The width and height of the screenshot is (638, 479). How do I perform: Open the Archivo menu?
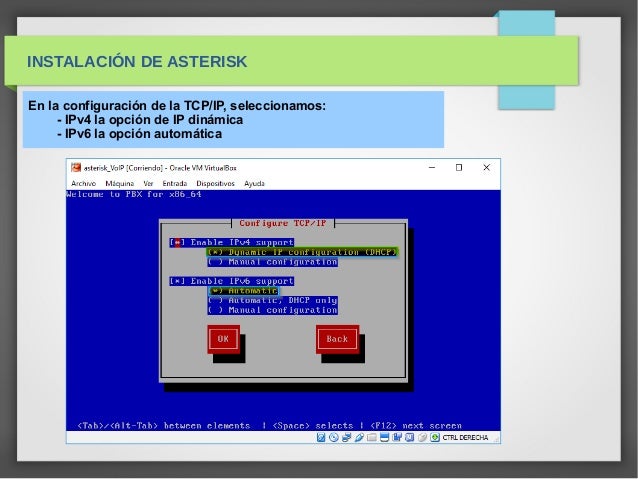(83, 184)
